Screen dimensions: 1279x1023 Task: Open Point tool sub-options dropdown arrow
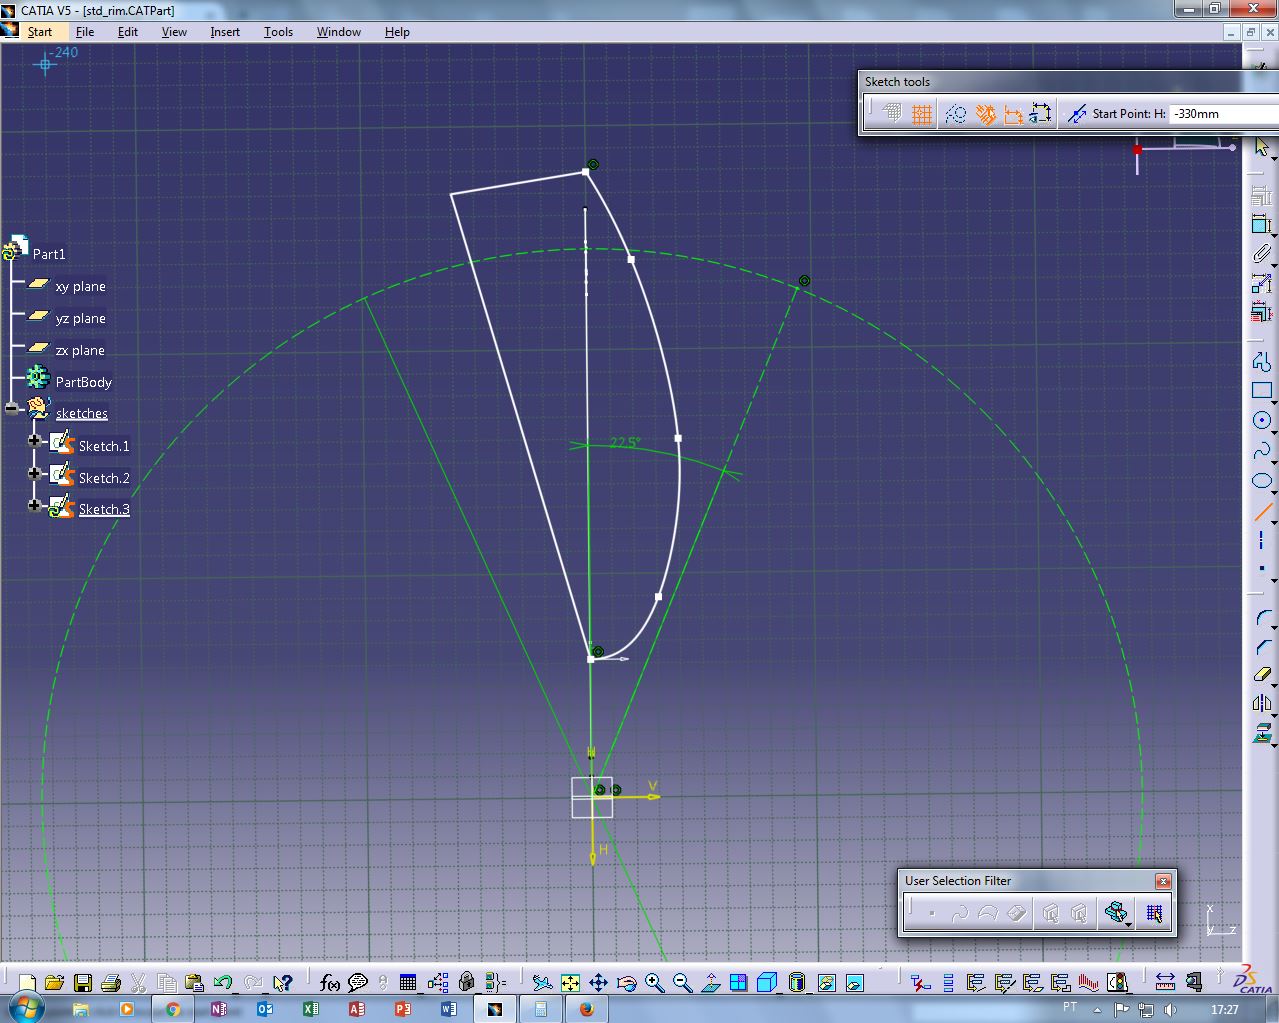(1274, 580)
